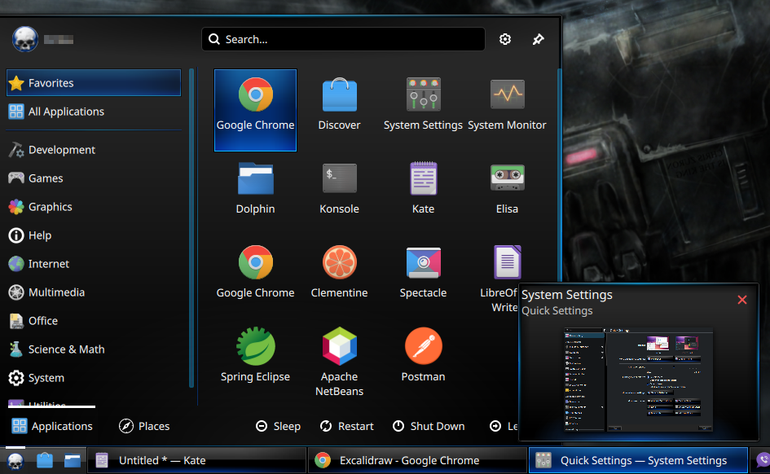
Task: Click the launcher configure gear icon
Action: (505, 39)
